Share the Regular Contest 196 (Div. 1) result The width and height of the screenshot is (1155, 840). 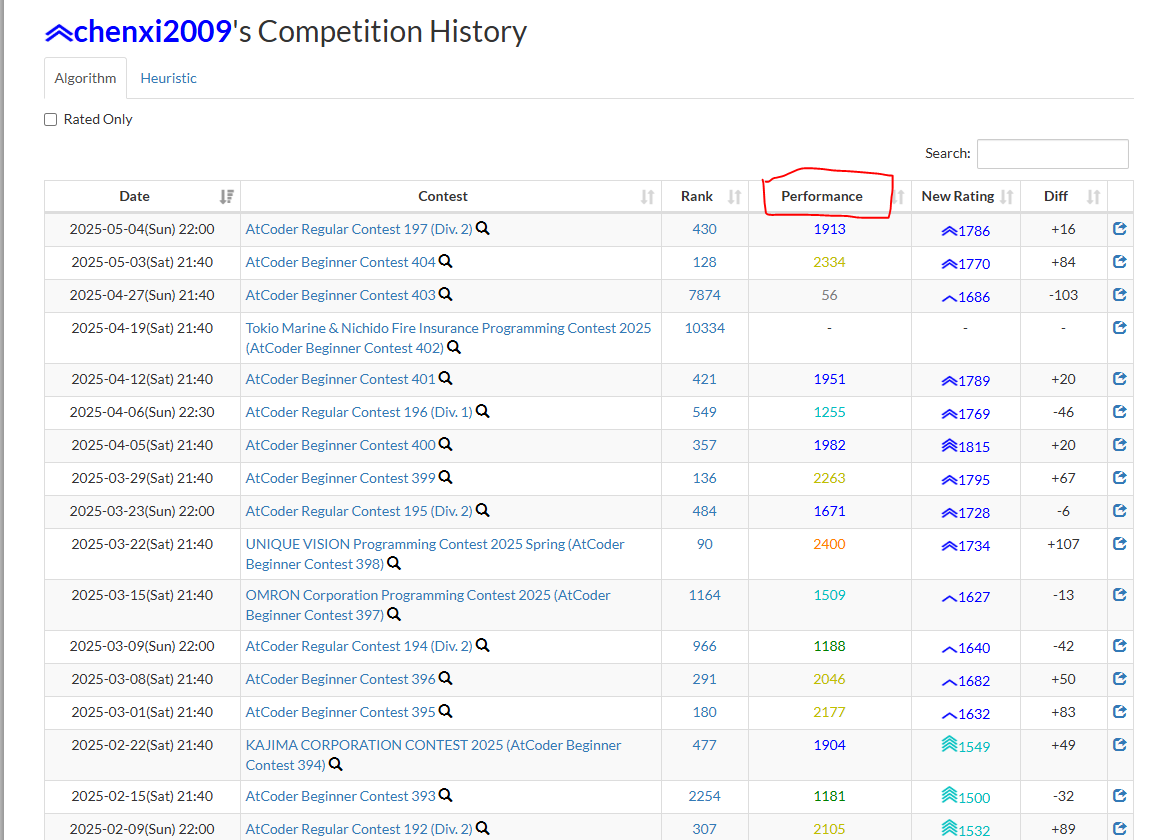click(x=1120, y=412)
